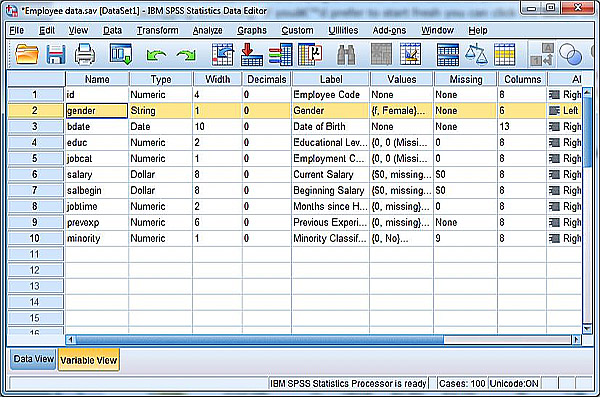Open the Analyze menu
This screenshot has height=400, width=600.
pyautogui.click(x=207, y=30)
